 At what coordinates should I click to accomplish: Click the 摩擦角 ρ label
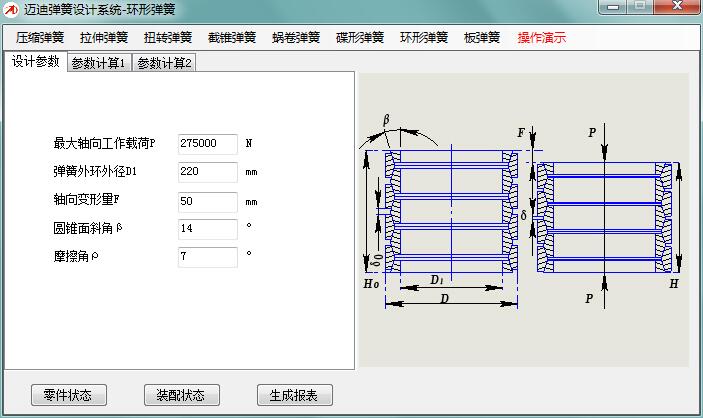[x=75, y=256]
